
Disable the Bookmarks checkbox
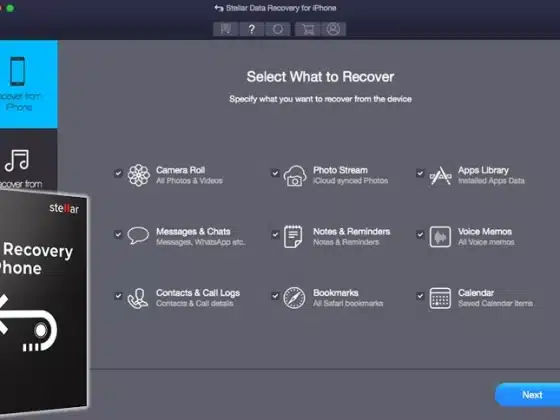275,296
